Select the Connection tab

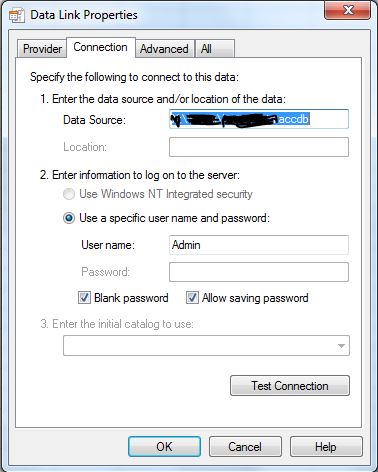click(x=101, y=47)
